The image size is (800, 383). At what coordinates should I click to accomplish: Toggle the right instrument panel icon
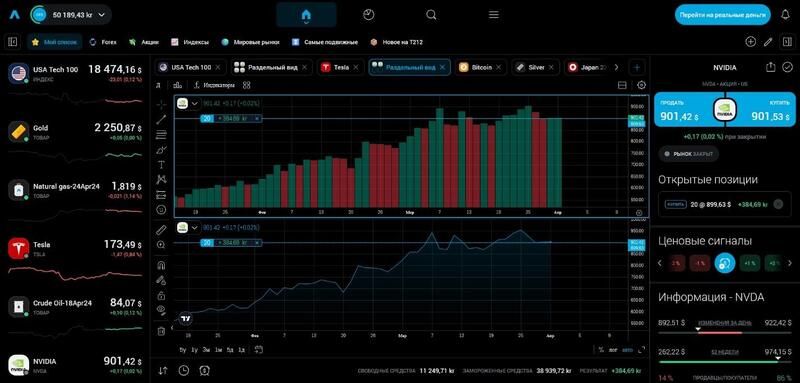pyautogui.click(x=786, y=42)
